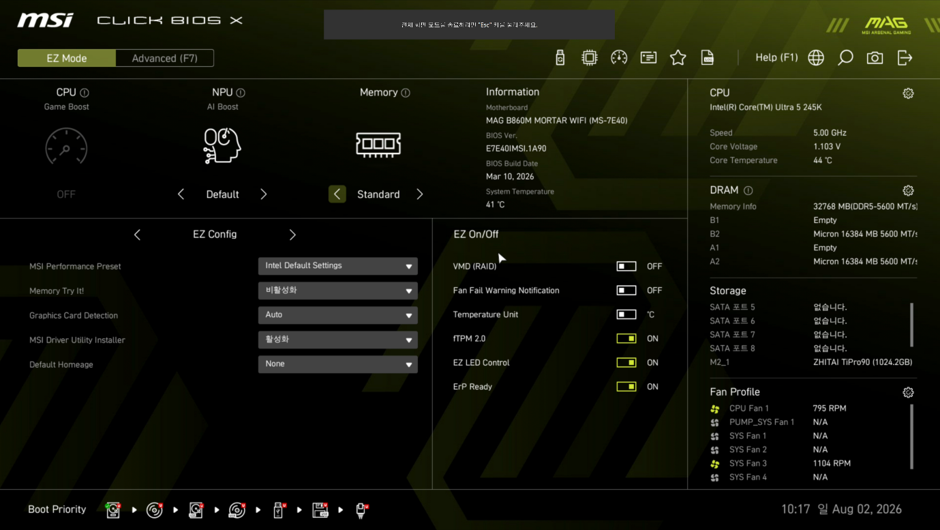The image size is (940, 530).
Task: Click DRAM slot 'B2' row
Action: point(814,234)
